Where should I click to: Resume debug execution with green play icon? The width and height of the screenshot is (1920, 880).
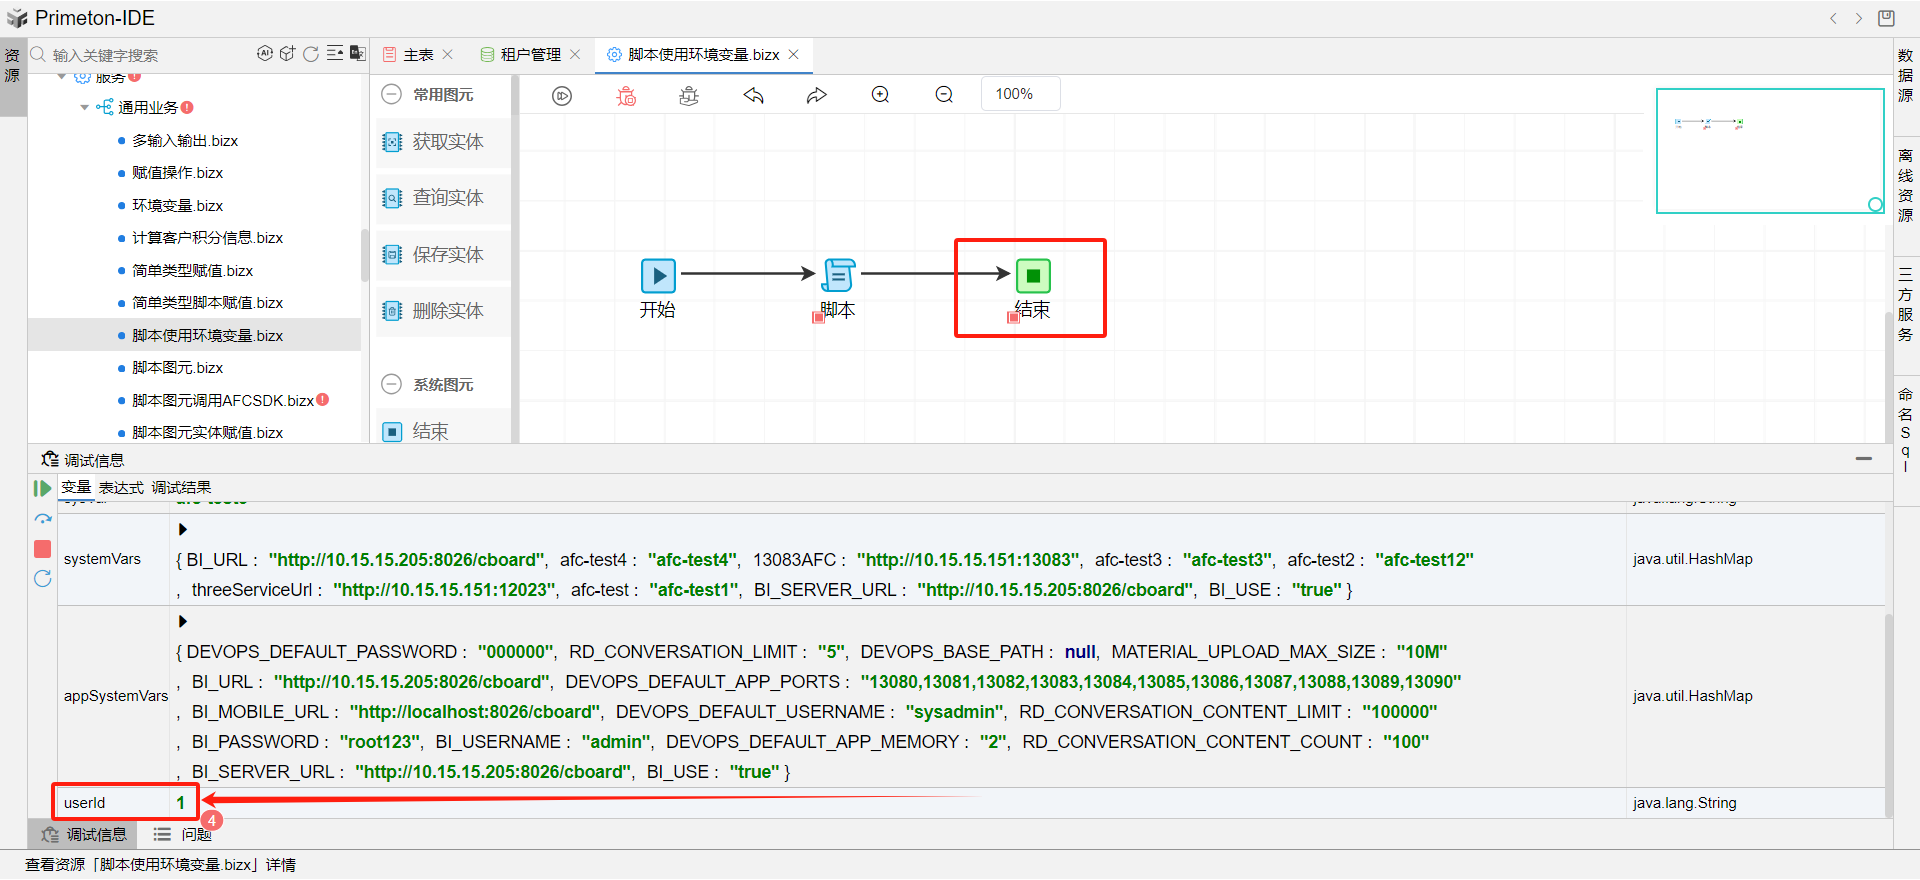pyautogui.click(x=42, y=488)
